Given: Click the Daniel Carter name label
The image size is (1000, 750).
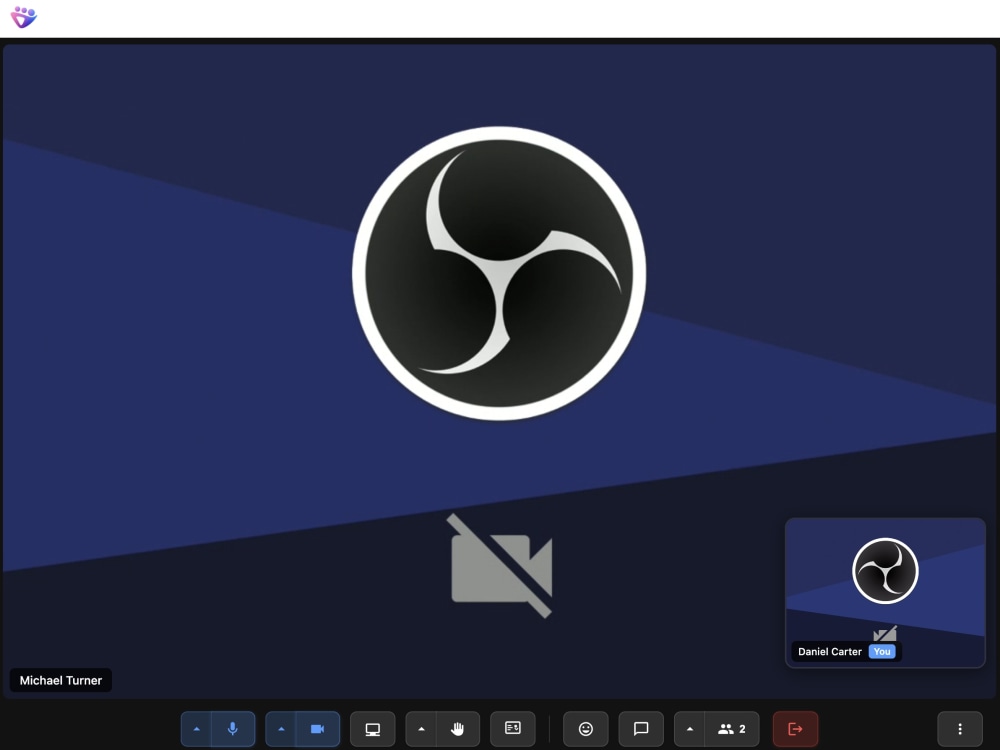Looking at the screenshot, I should pos(830,651).
